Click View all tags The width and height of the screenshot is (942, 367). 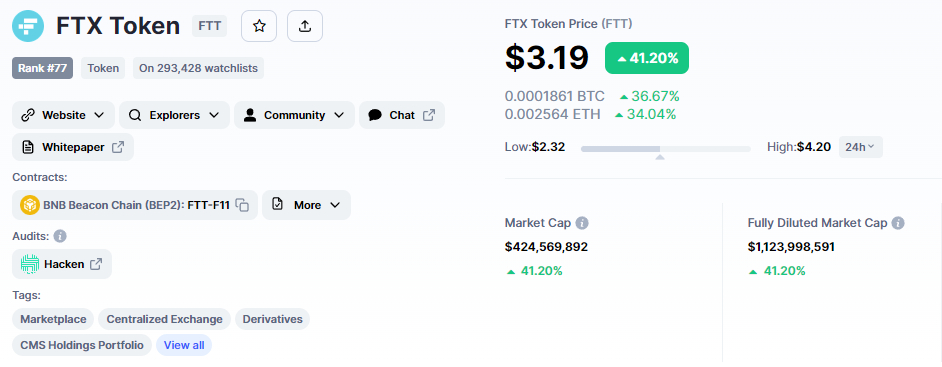coord(184,345)
